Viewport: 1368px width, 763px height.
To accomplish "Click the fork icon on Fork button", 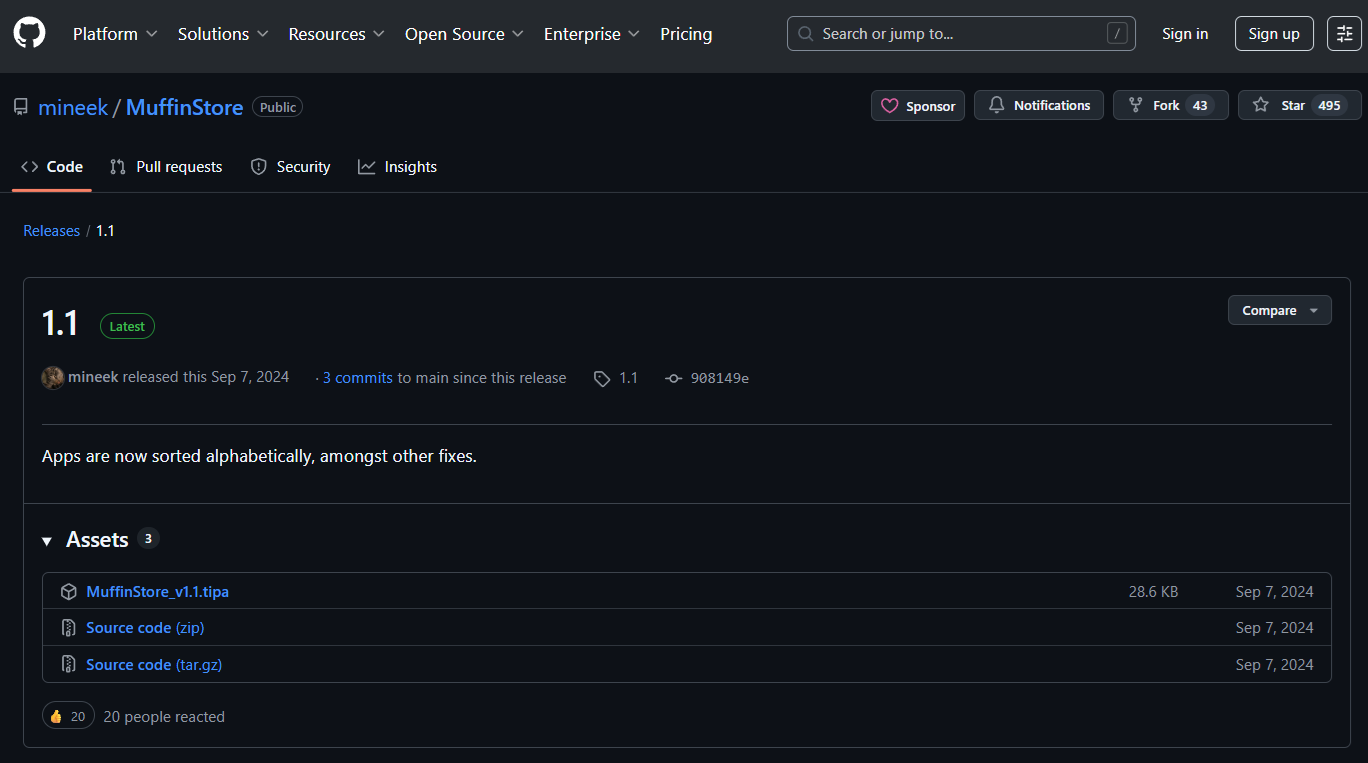I will pos(1135,105).
